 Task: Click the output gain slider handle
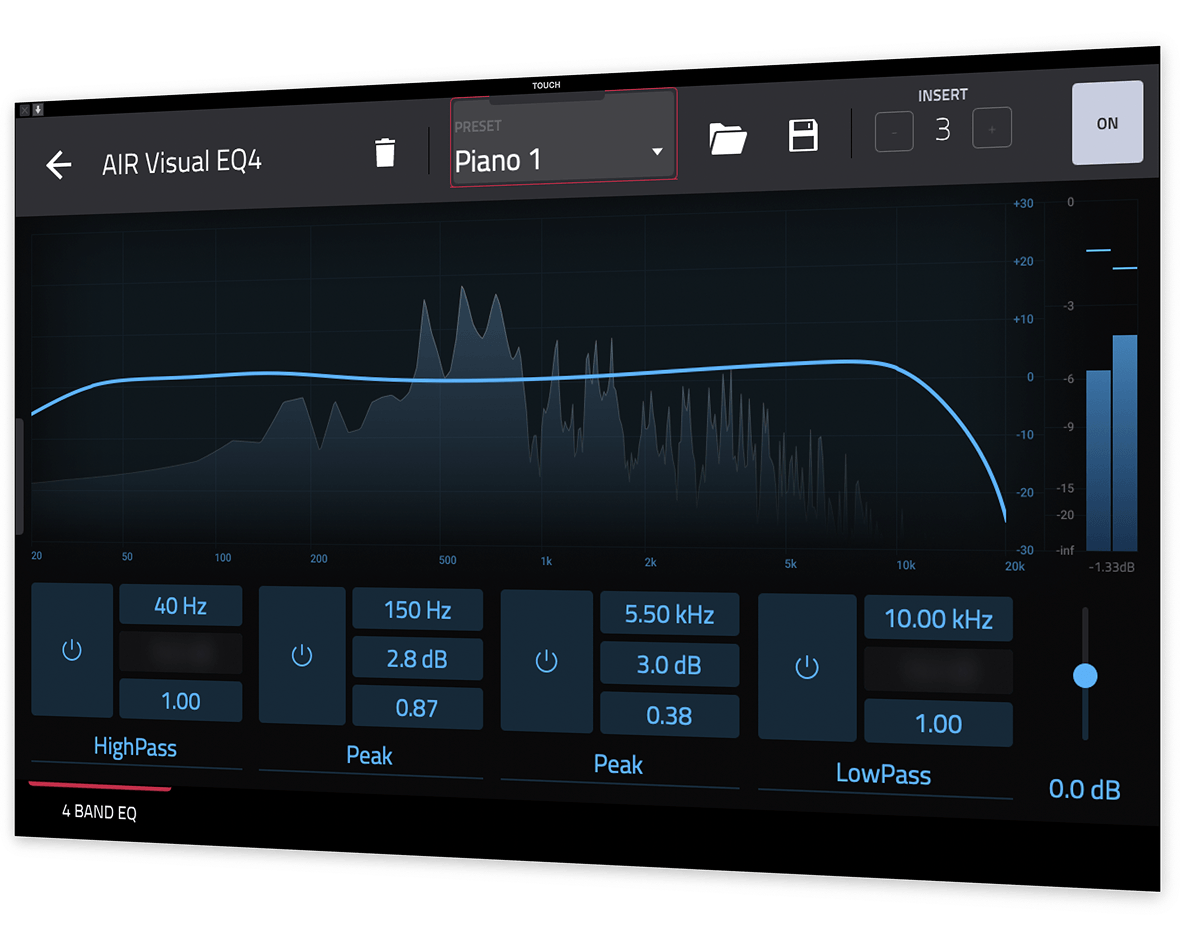pos(1085,676)
